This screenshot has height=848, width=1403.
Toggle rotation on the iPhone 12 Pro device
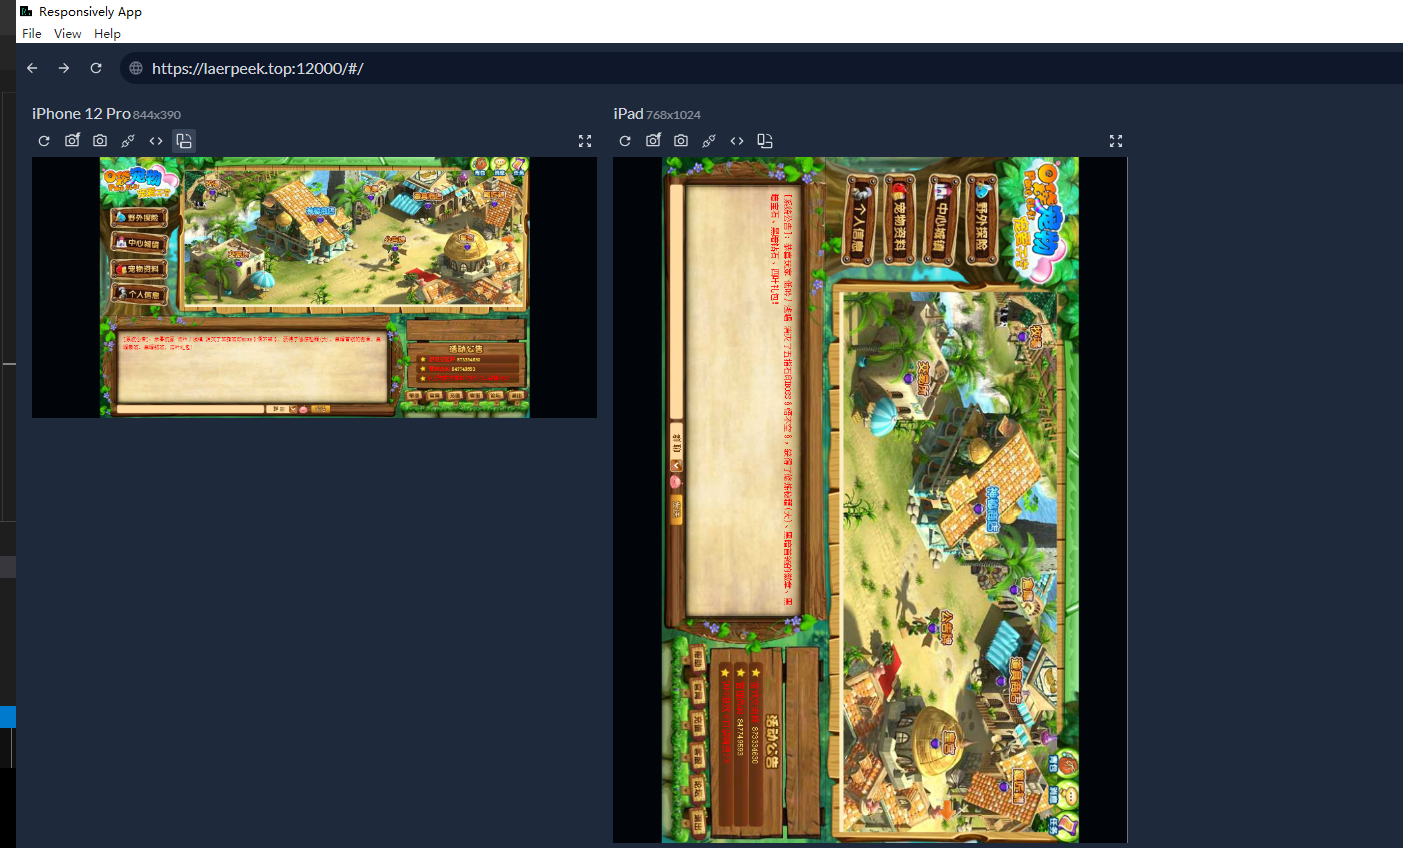[184, 141]
